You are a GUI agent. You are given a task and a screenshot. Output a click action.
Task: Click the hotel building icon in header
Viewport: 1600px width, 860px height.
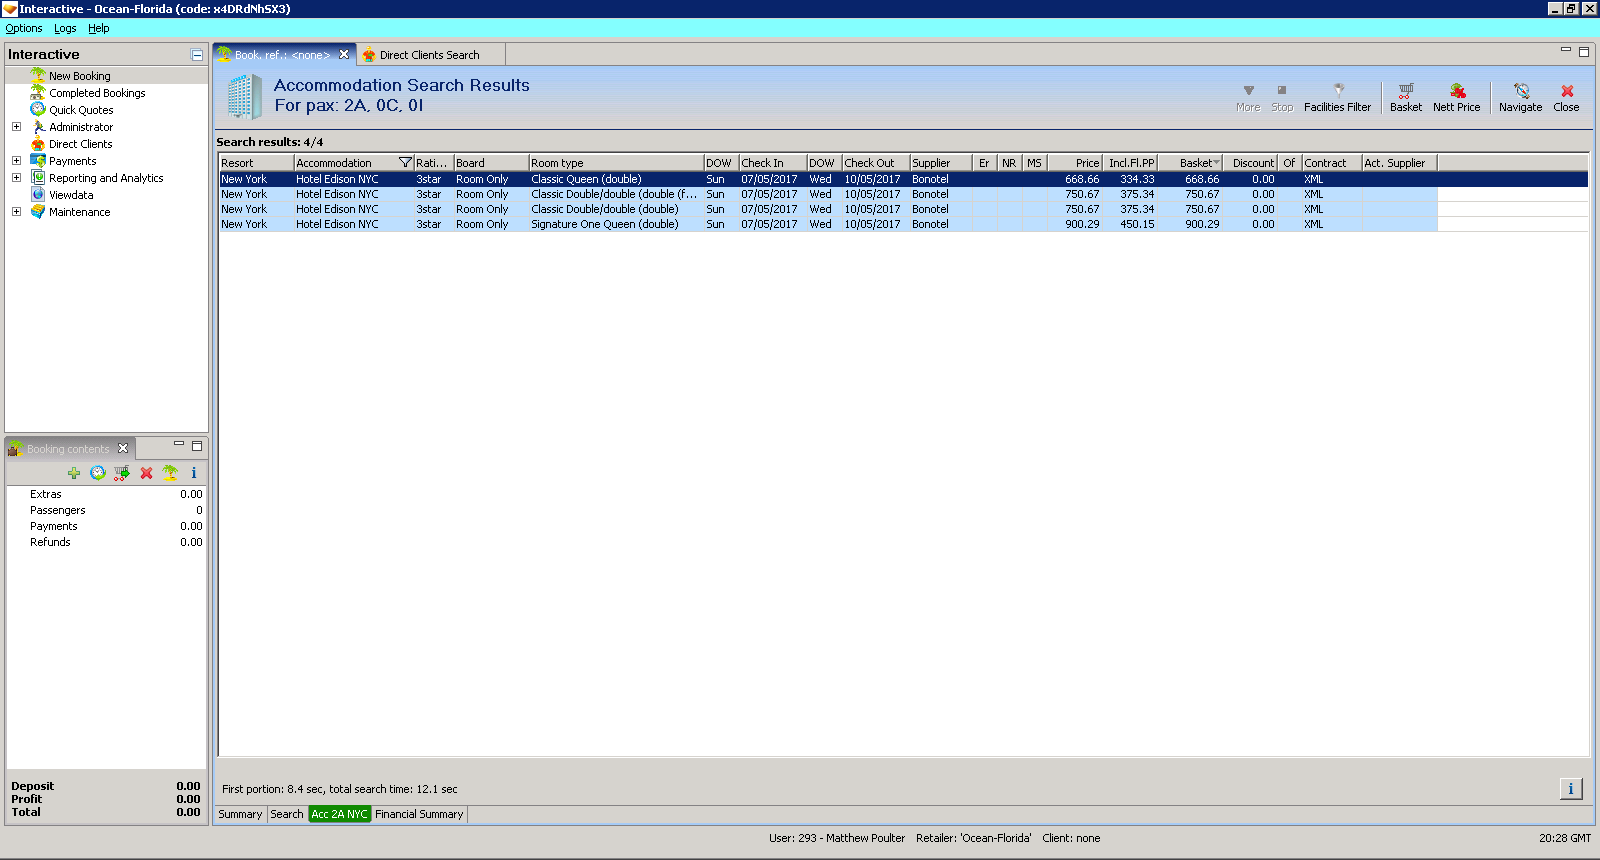click(x=244, y=97)
